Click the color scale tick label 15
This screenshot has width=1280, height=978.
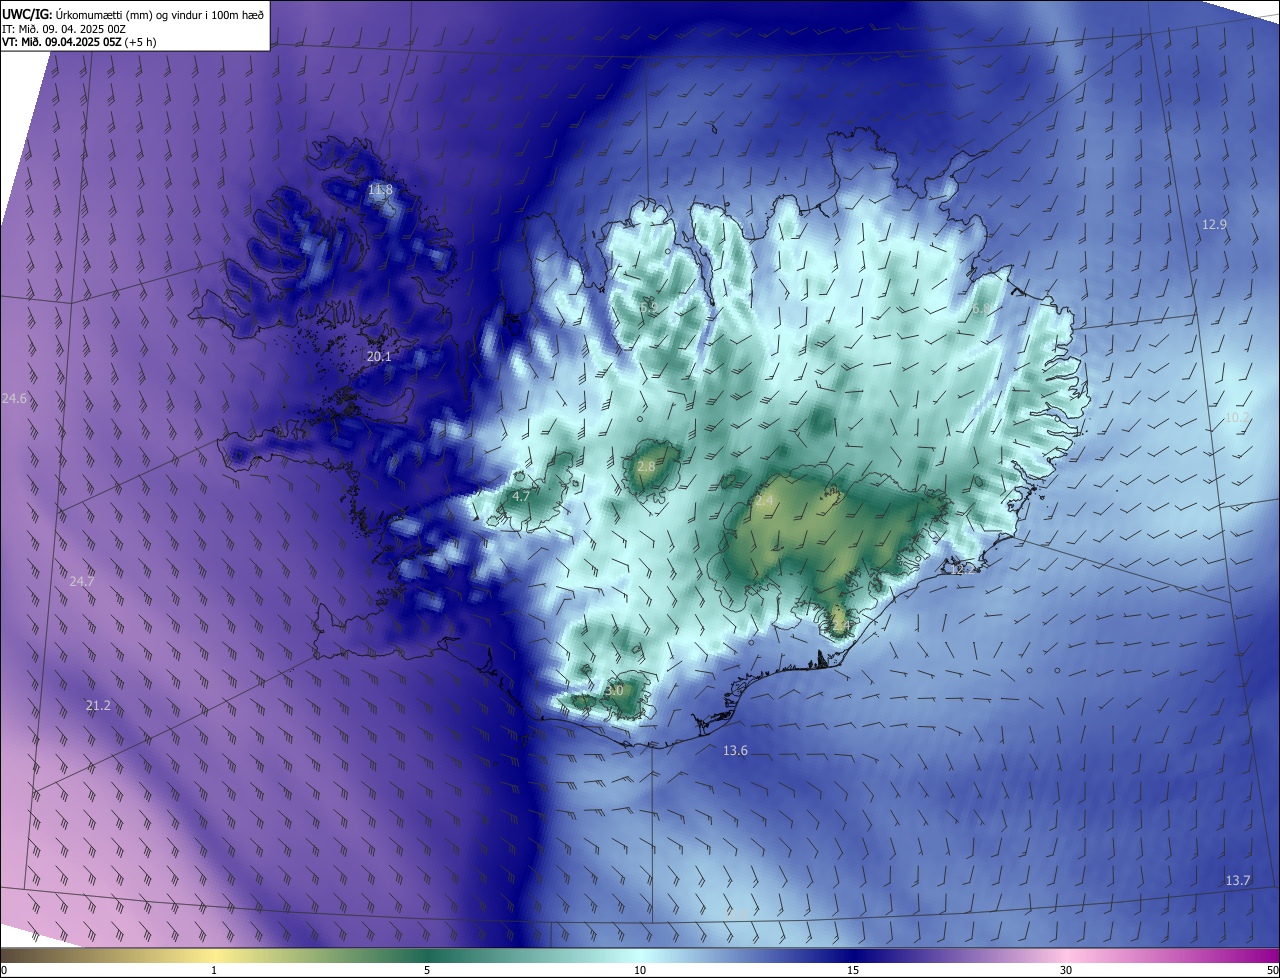click(x=853, y=970)
